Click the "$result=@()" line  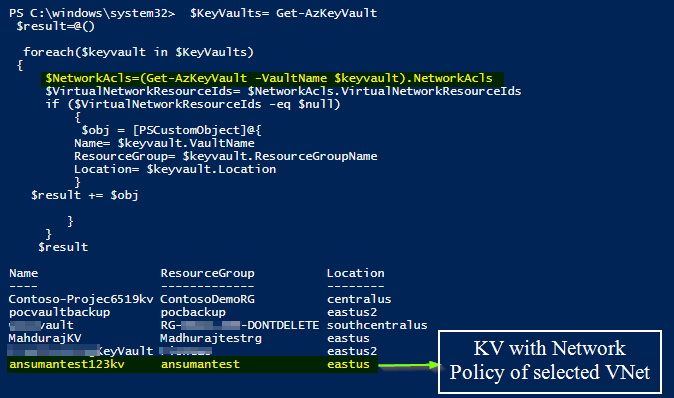click(55, 27)
